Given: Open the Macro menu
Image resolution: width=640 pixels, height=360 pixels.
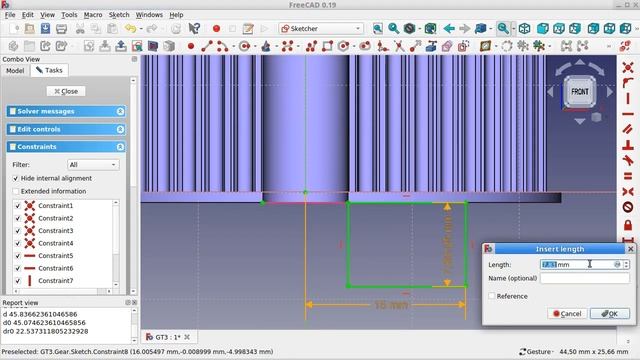Looking at the screenshot, I should click(x=93, y=15).
